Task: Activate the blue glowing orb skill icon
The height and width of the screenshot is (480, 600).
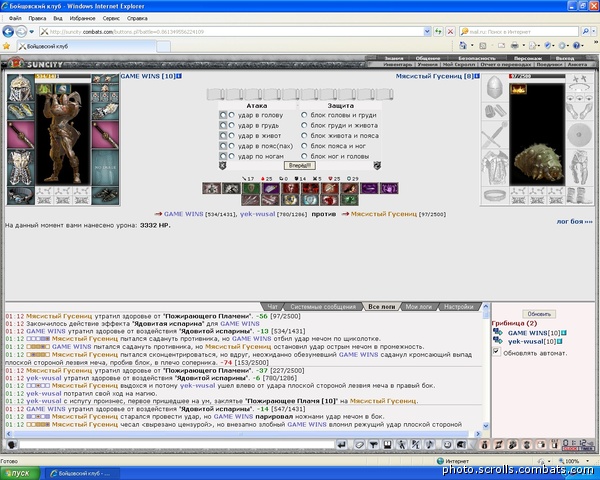Action: click(309, 199)
